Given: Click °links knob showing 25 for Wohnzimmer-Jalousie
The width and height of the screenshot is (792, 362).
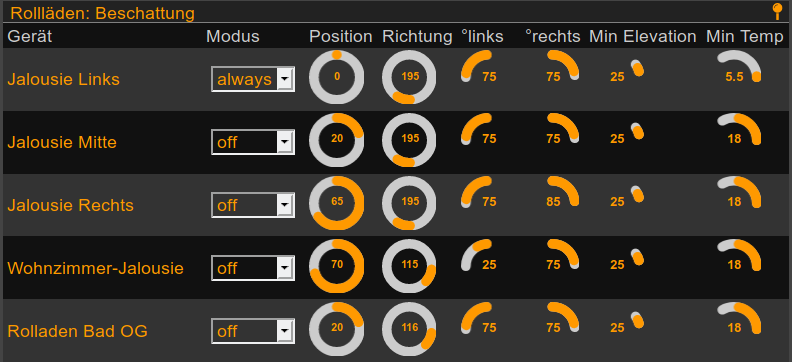Looking at the screenshot, I should (478, 255).
